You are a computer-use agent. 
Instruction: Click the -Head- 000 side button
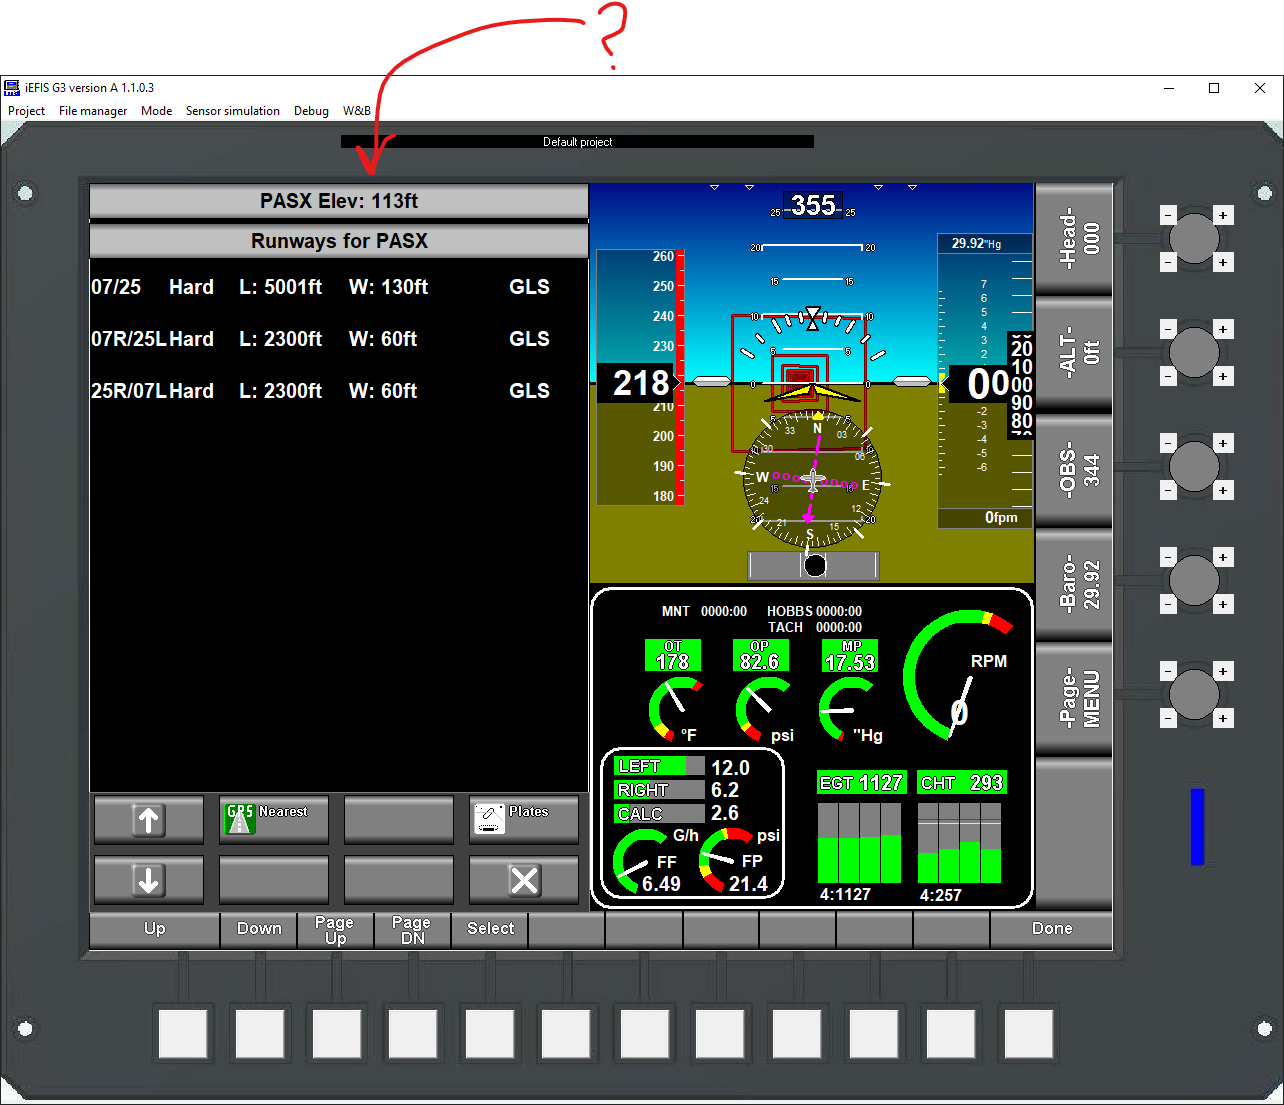(x=1075, y=238)
